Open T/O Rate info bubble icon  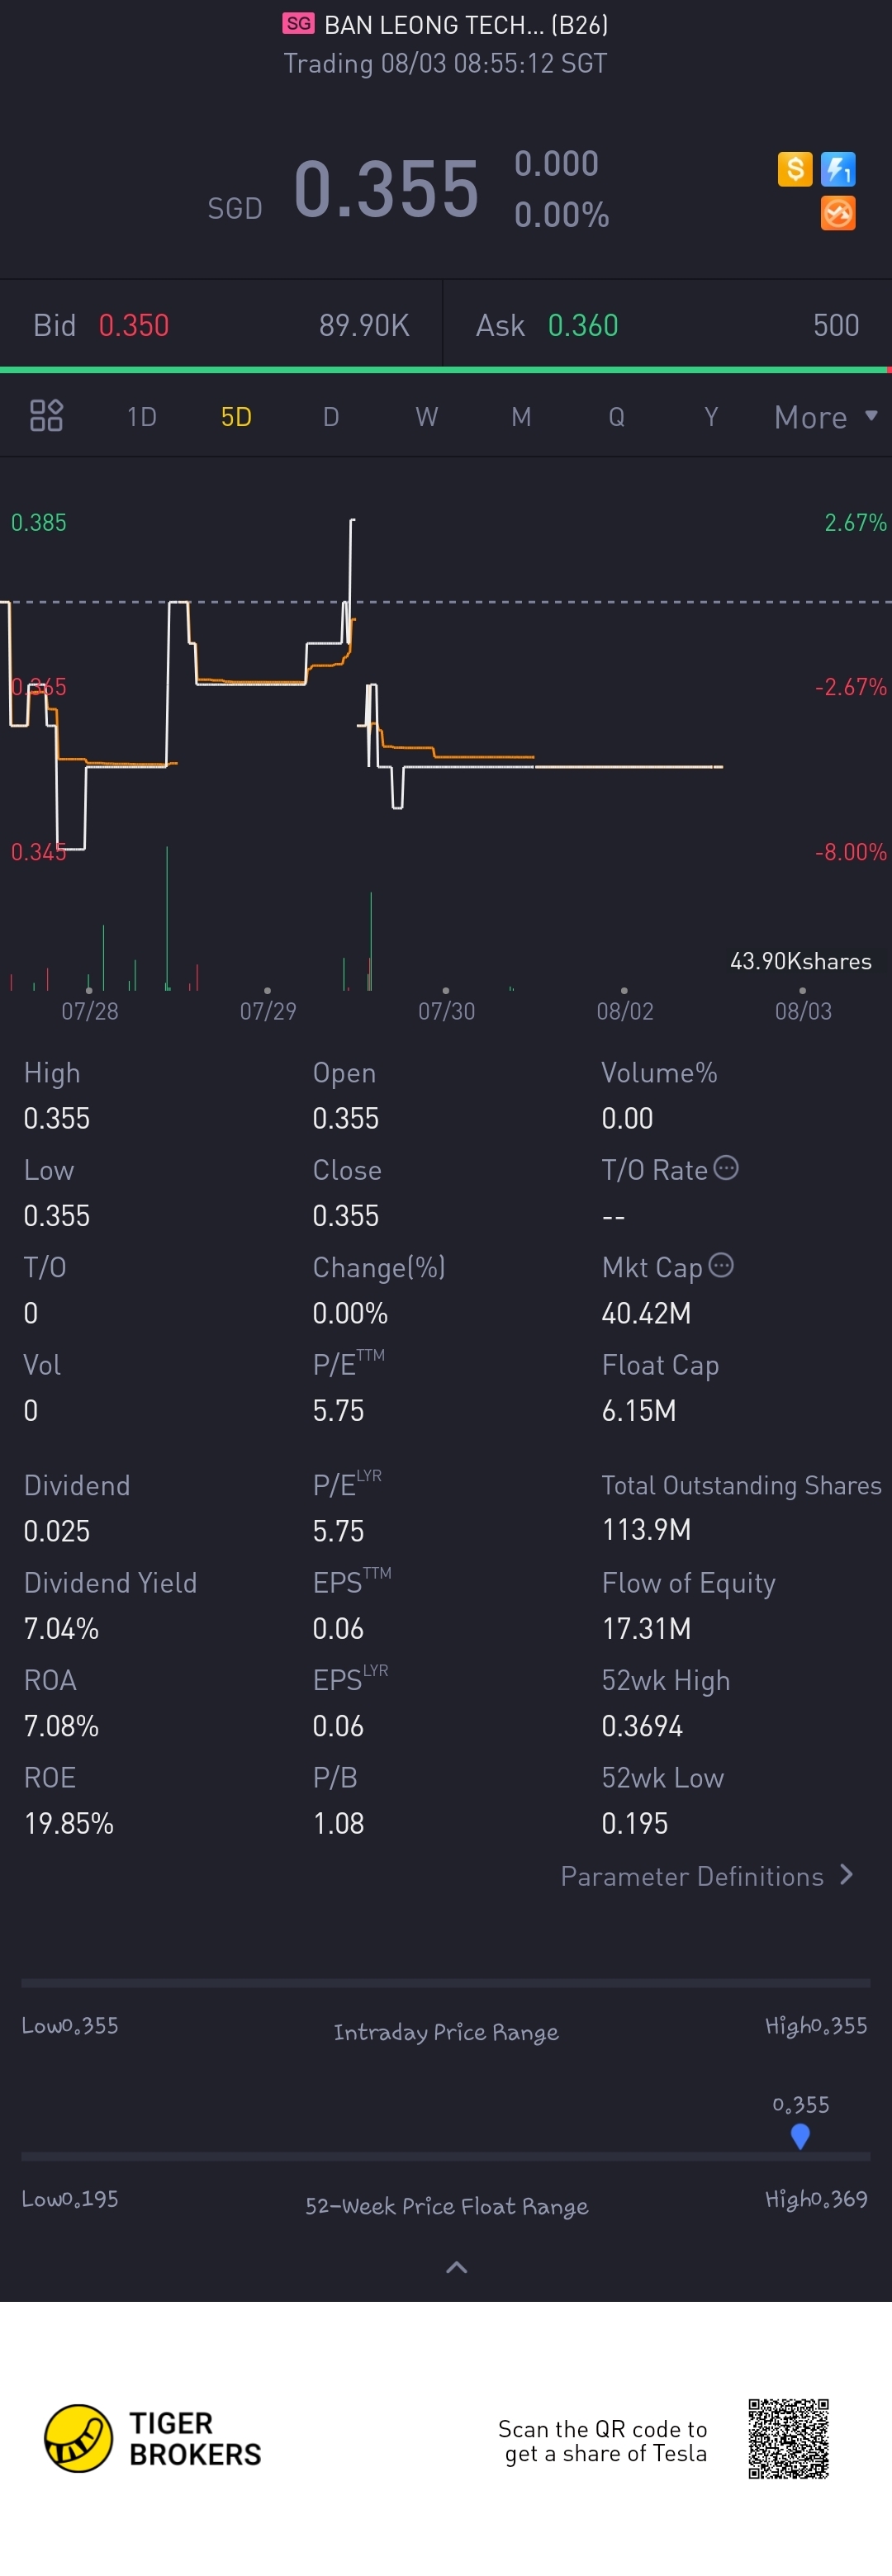pos(726,1168)
